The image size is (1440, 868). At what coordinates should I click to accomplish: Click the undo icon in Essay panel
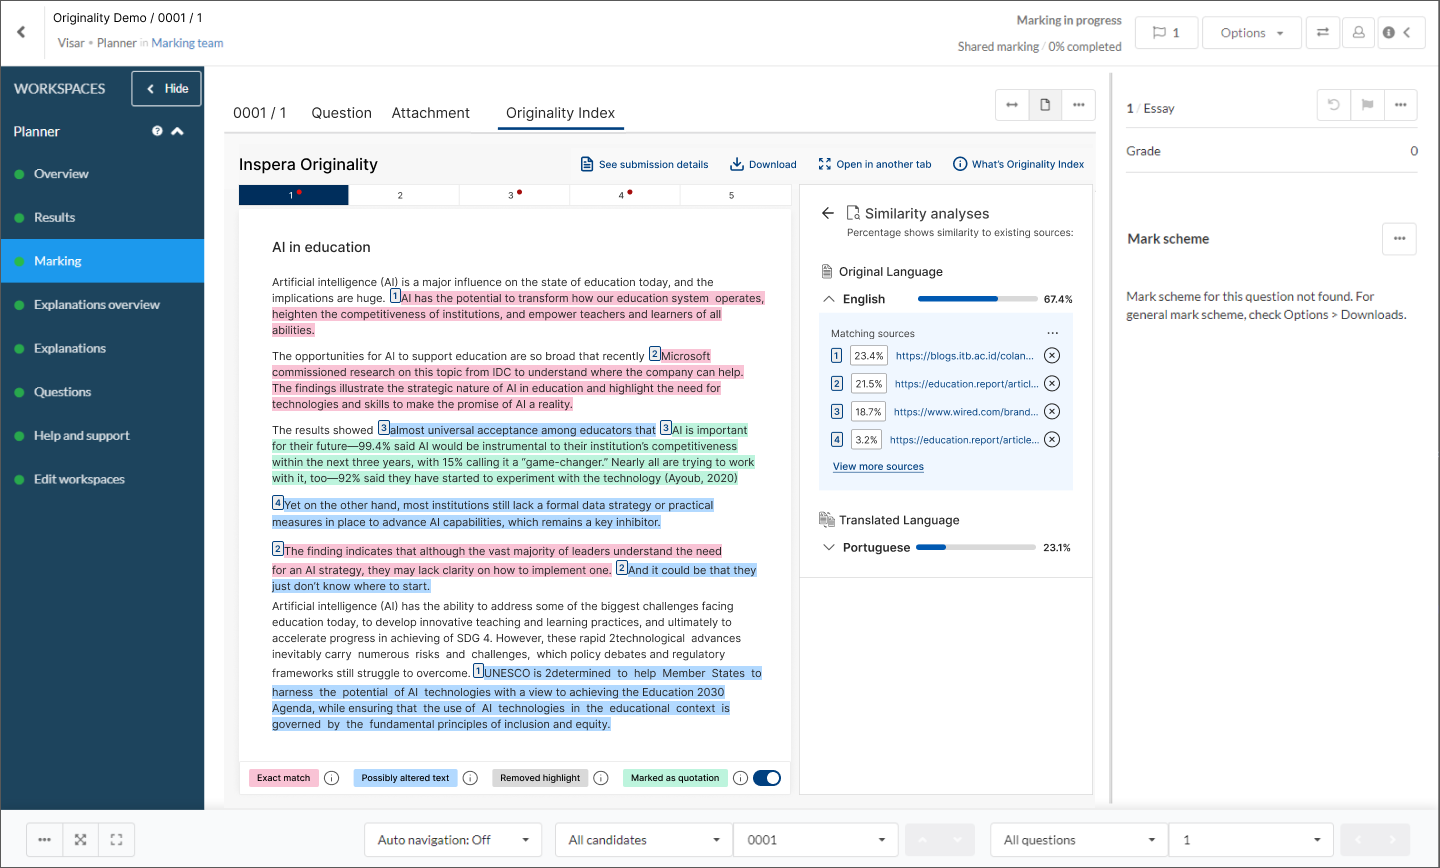pos(1334,105)
